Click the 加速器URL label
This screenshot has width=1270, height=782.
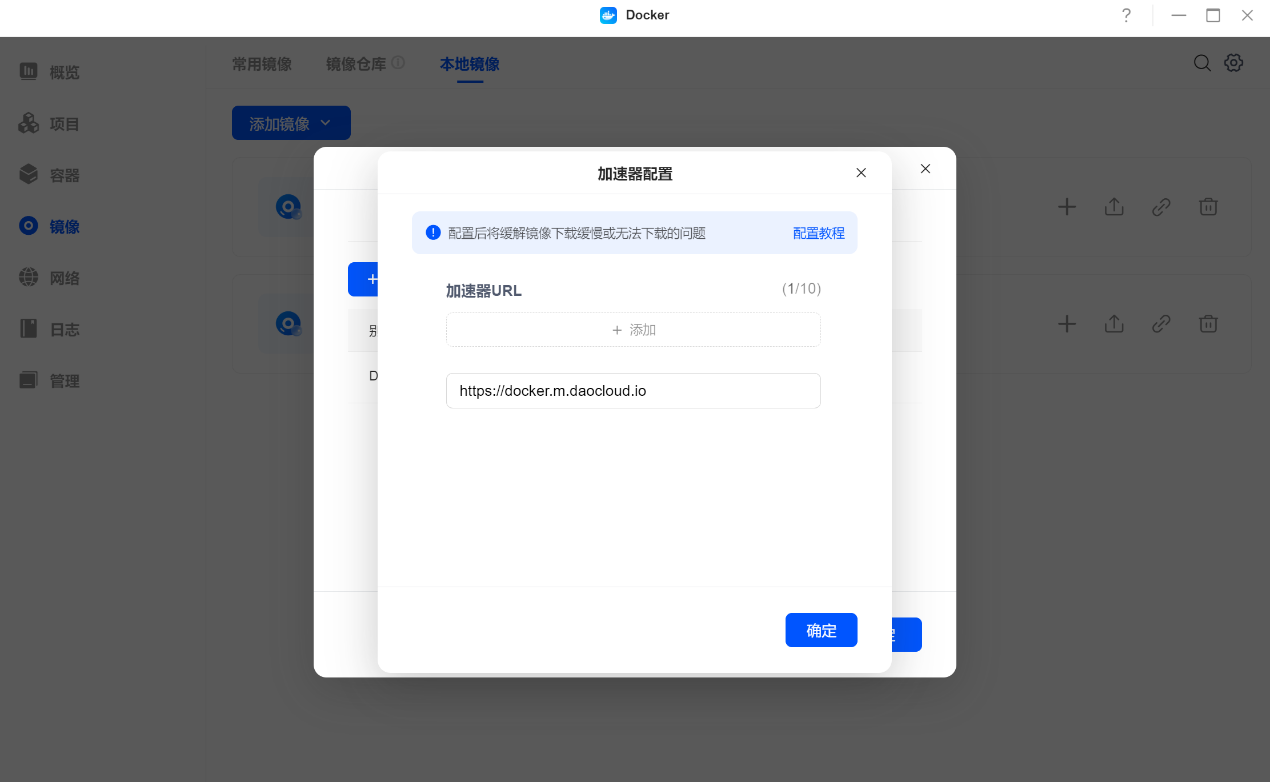click(484, 291)
